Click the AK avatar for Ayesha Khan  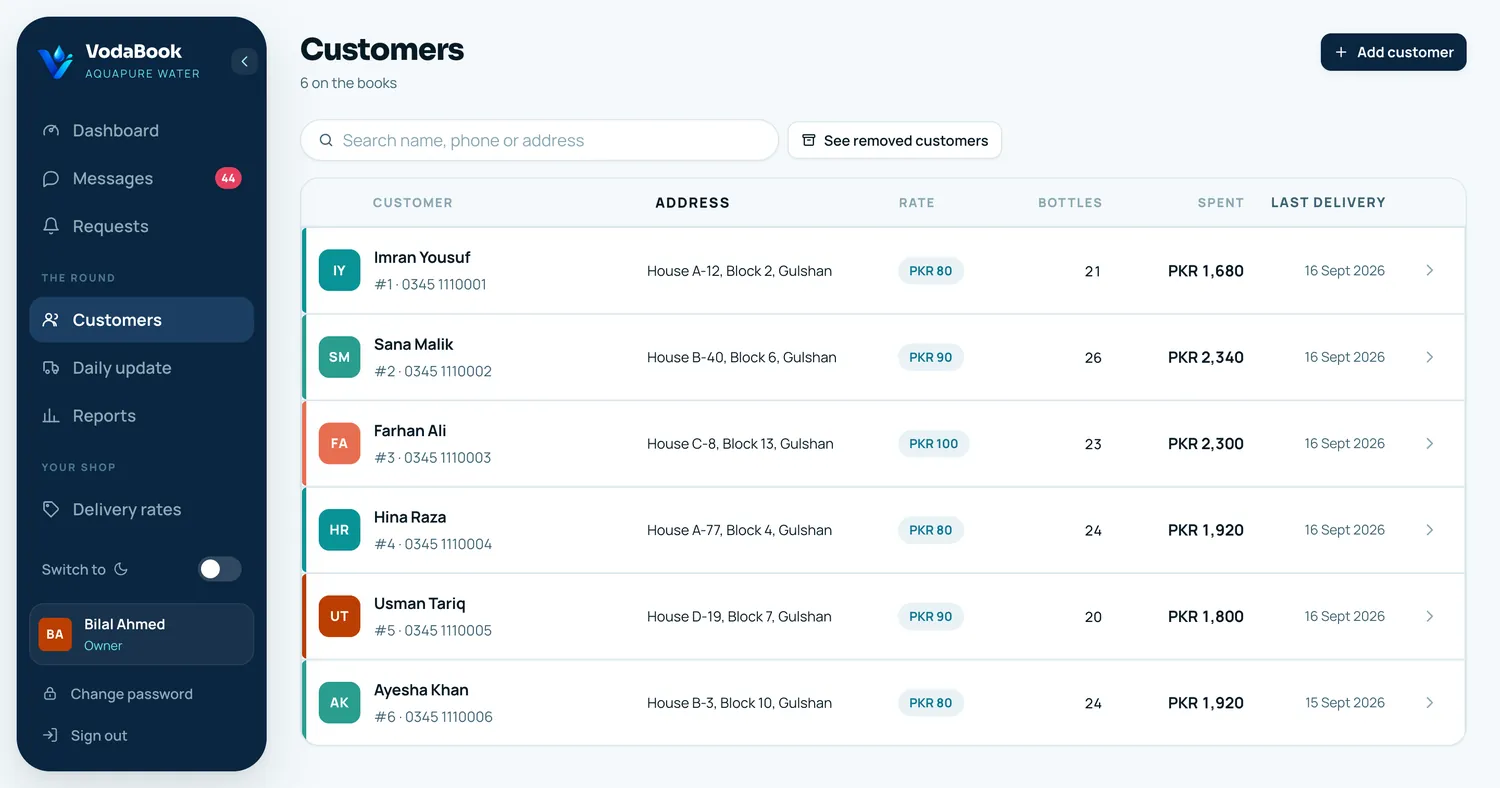pyautogui.click(x=340, y=703)
